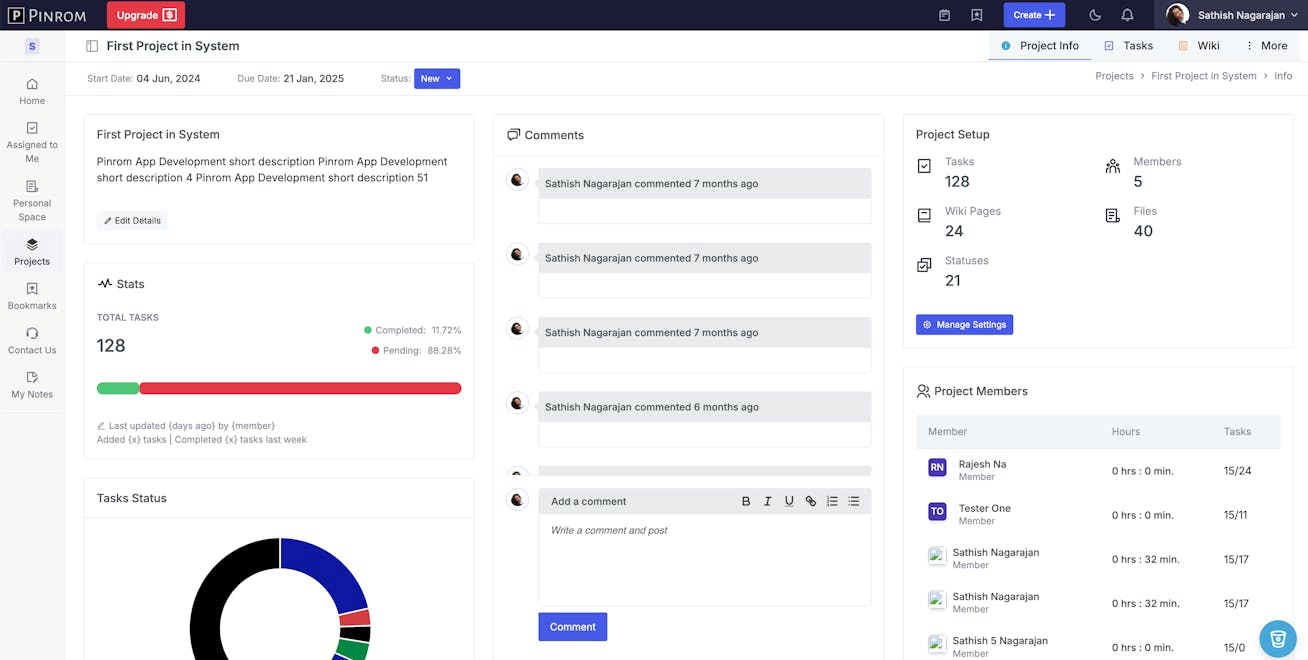
Task: Click the Write a comment text area
Action: pos(704,560)
